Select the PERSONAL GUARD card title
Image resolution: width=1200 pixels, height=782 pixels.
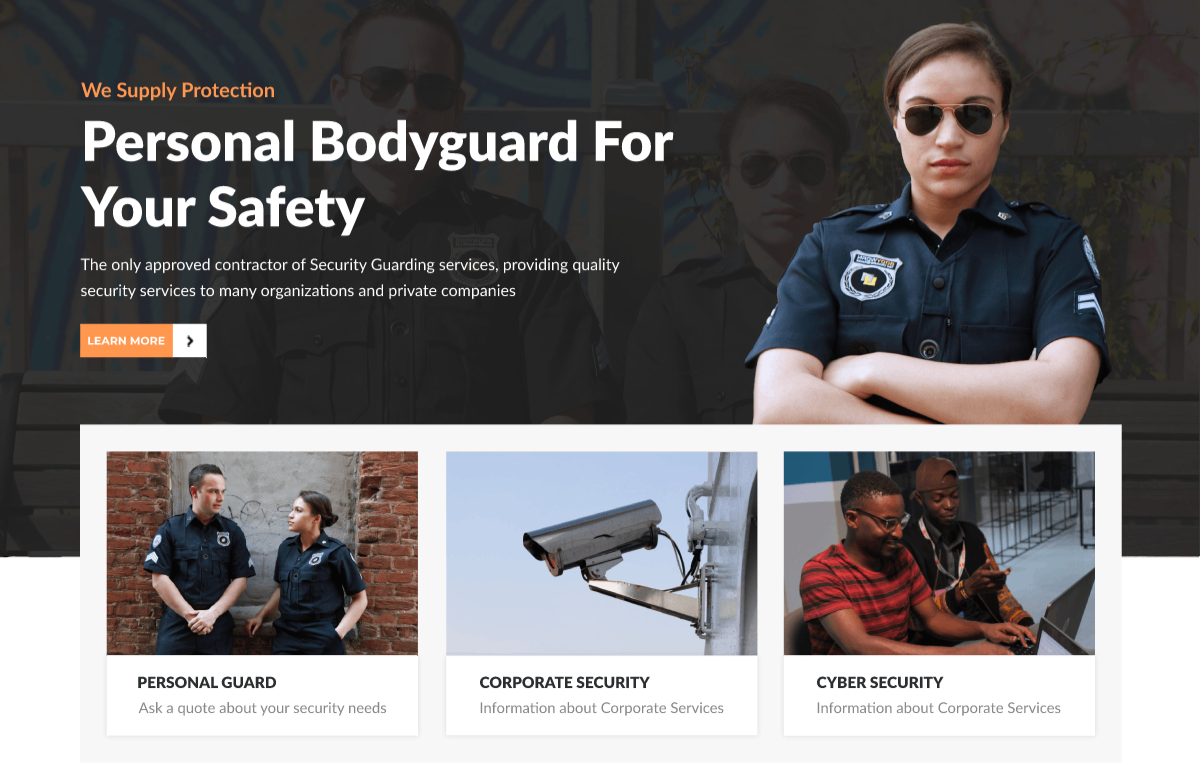click(x=207, y=683)
